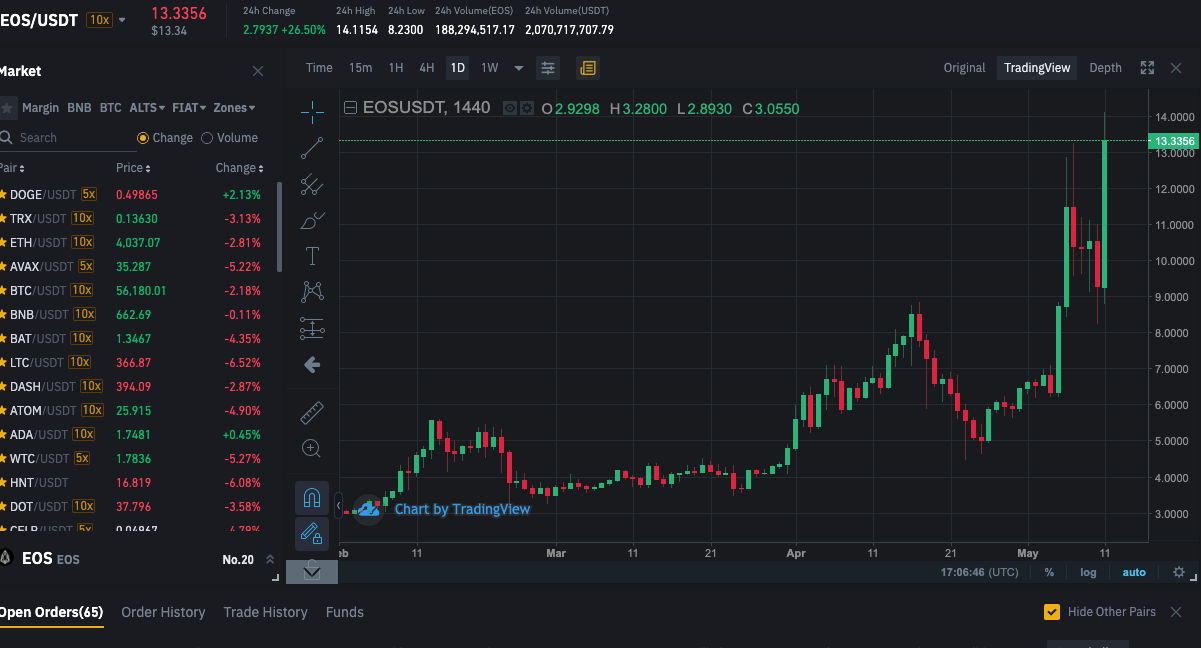
Task: Open the Order History tab
Action: click(x=163, y=612)
